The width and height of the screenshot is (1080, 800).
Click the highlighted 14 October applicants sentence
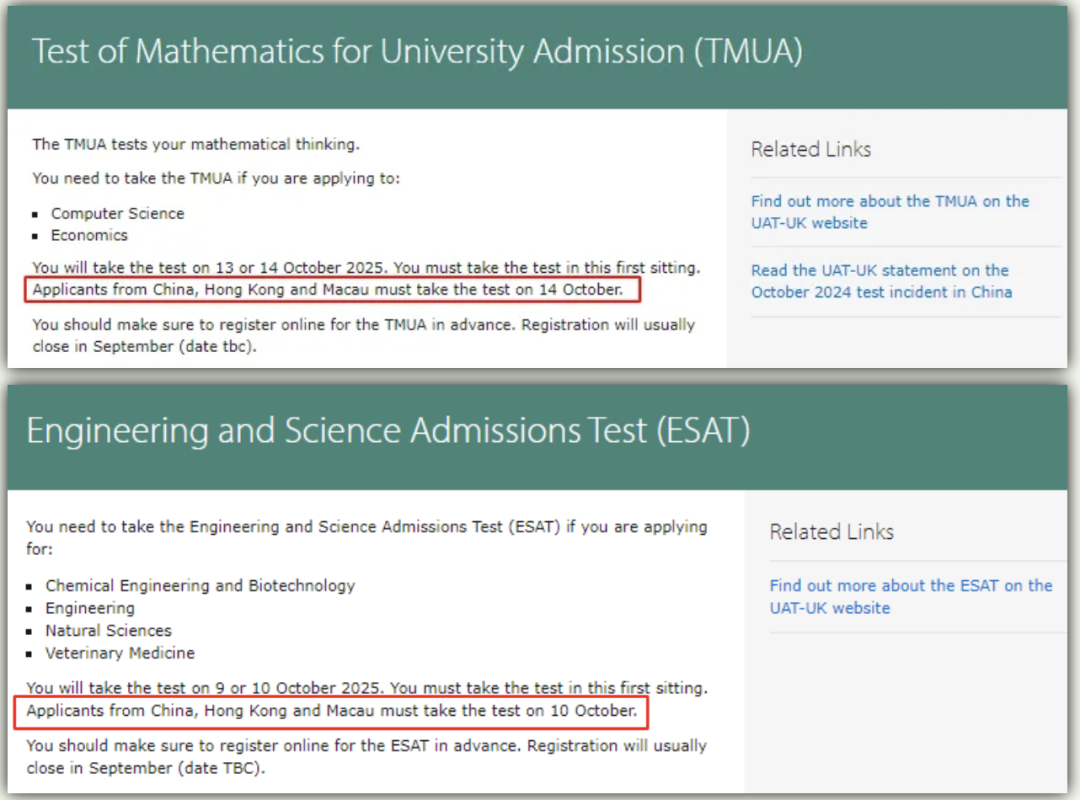pyautogui.click(x=328, y=290)
